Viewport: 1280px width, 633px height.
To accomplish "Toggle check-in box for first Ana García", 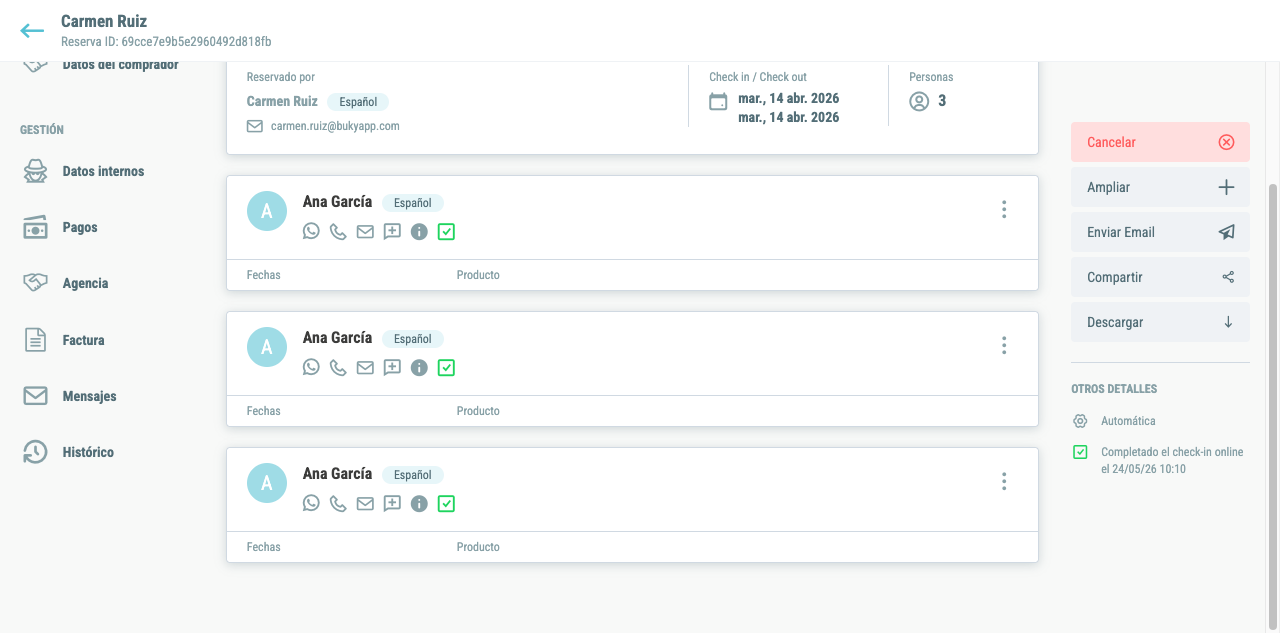I will pos(446,231).
